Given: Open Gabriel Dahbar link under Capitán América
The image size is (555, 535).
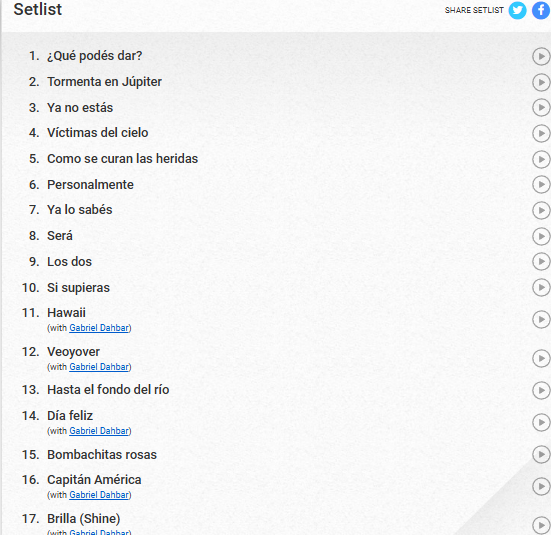Looking at the screenshot, I should (99, 495).
